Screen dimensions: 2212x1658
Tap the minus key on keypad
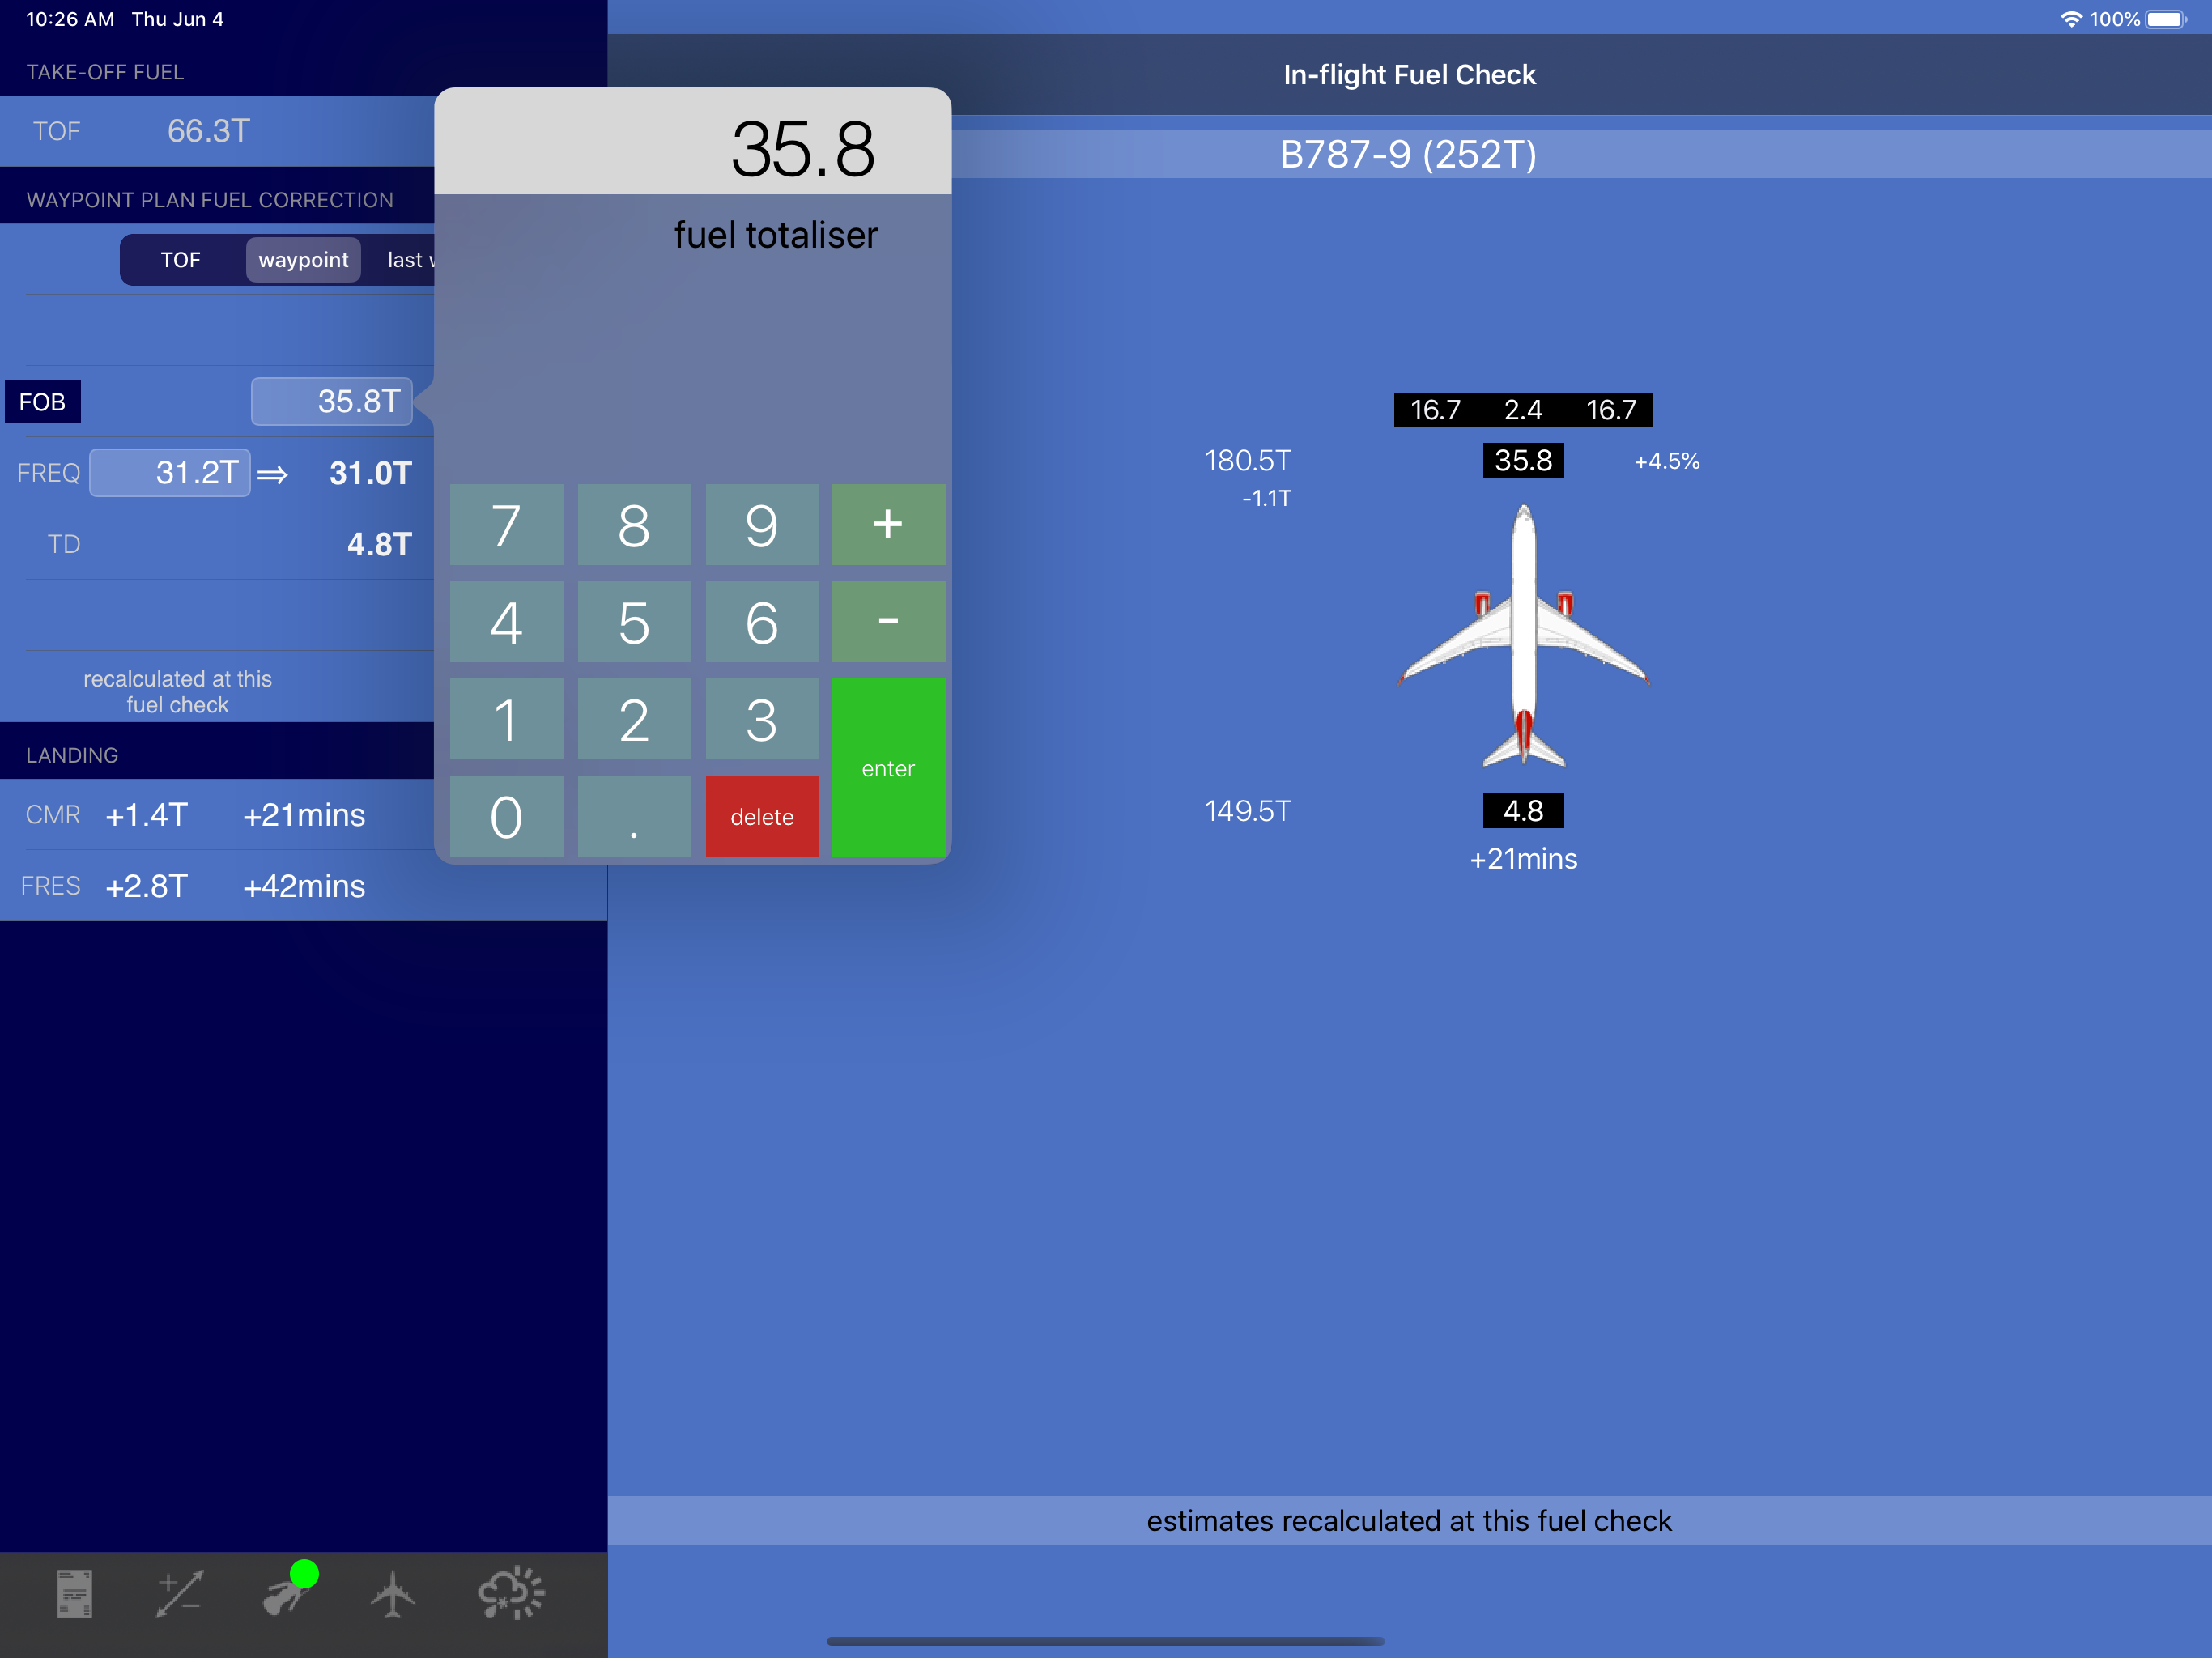pyautogui.click(x=888, y=622)
